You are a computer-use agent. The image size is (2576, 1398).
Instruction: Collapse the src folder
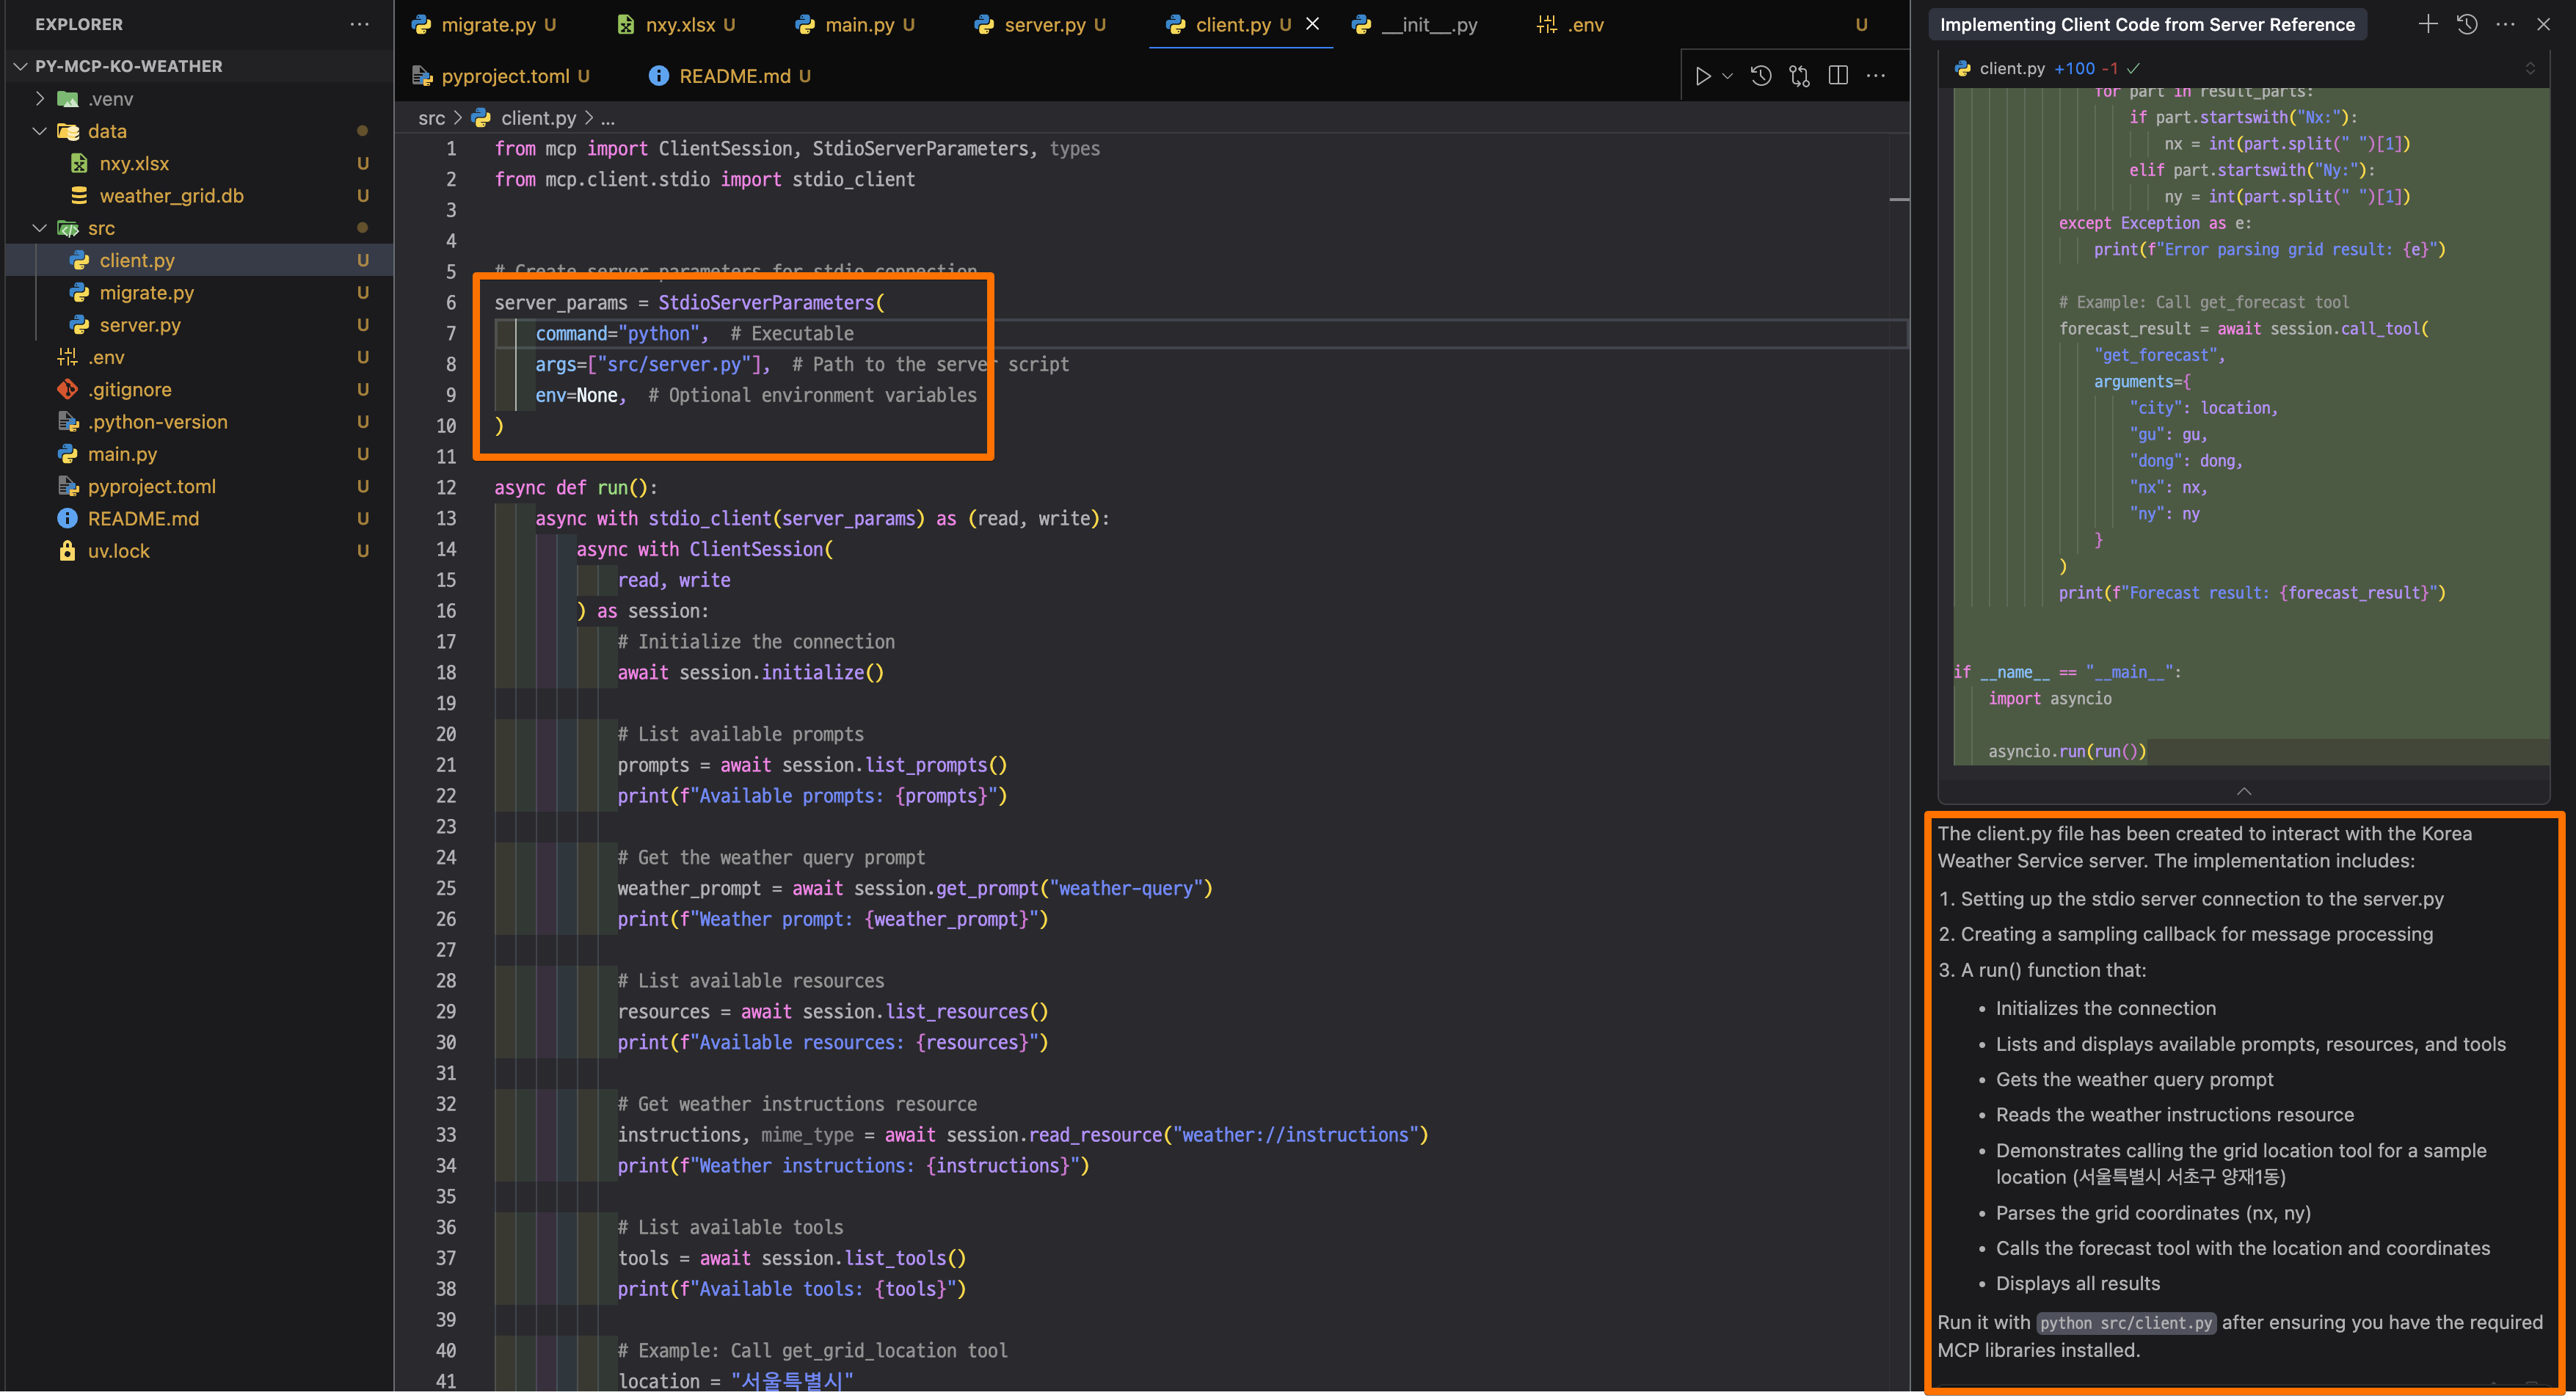tap(40, 228)
